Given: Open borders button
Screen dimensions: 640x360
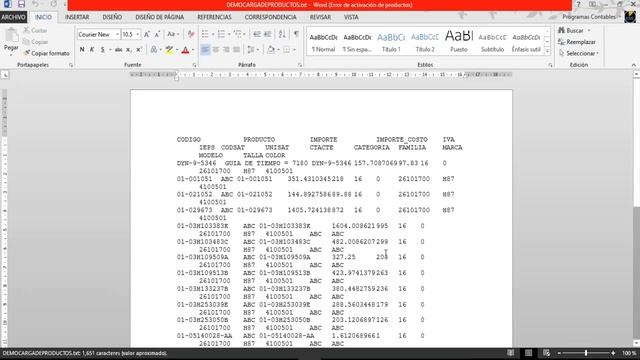Looking at the screenshot, I should pos(287,50).
